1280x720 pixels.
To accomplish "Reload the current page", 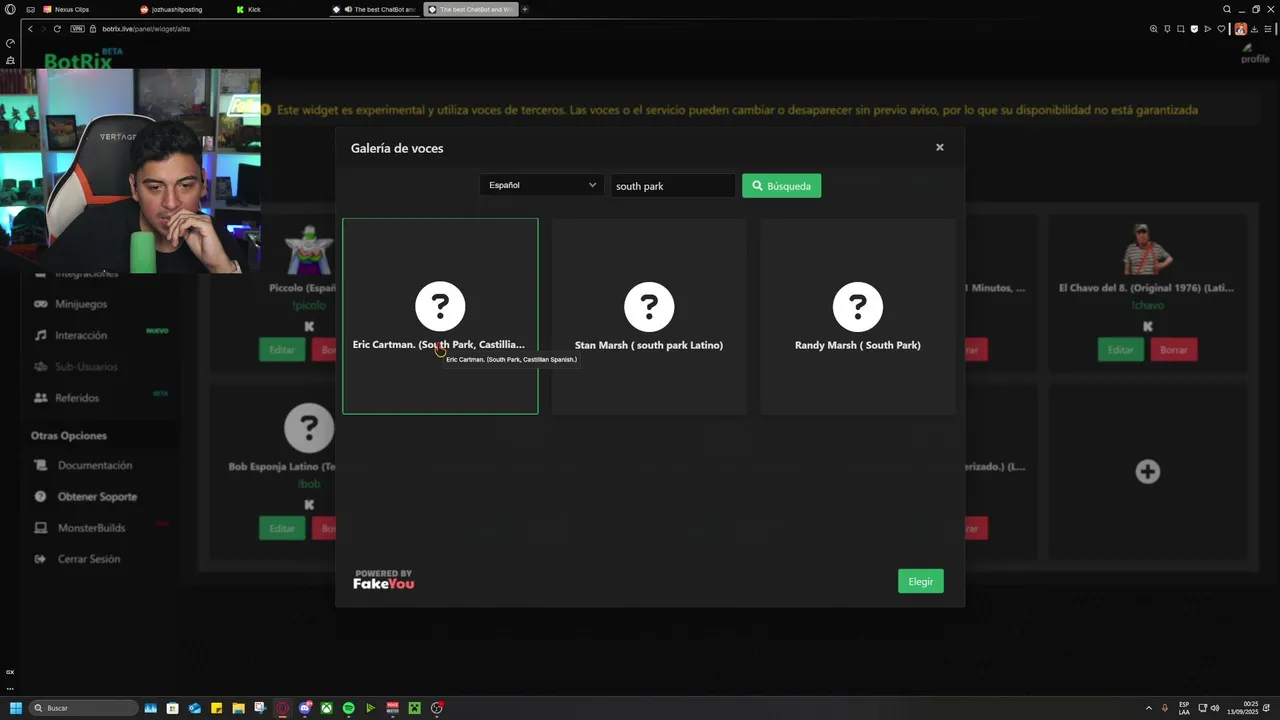I will pyautogui.click(x=57, y=29).
